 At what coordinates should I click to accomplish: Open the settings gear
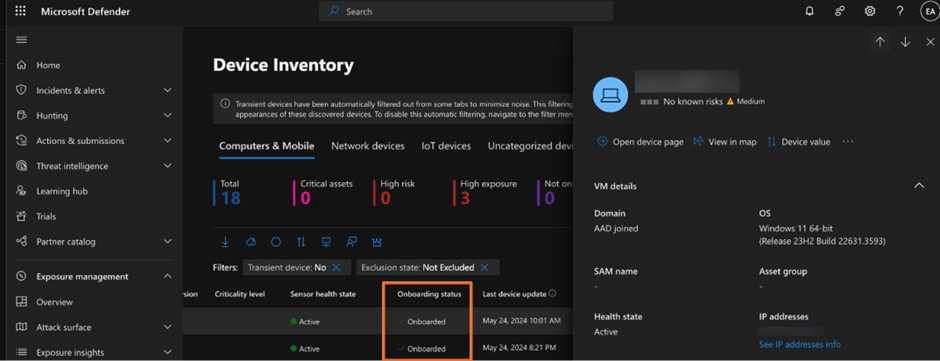pyautogui.click(x=870, y=11)
